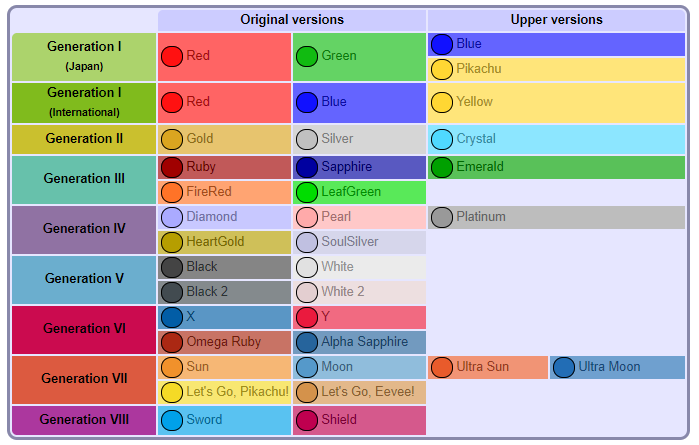Click the crimson circle icon next to Shield
The image size is (699, 445).
coord(307,420)
